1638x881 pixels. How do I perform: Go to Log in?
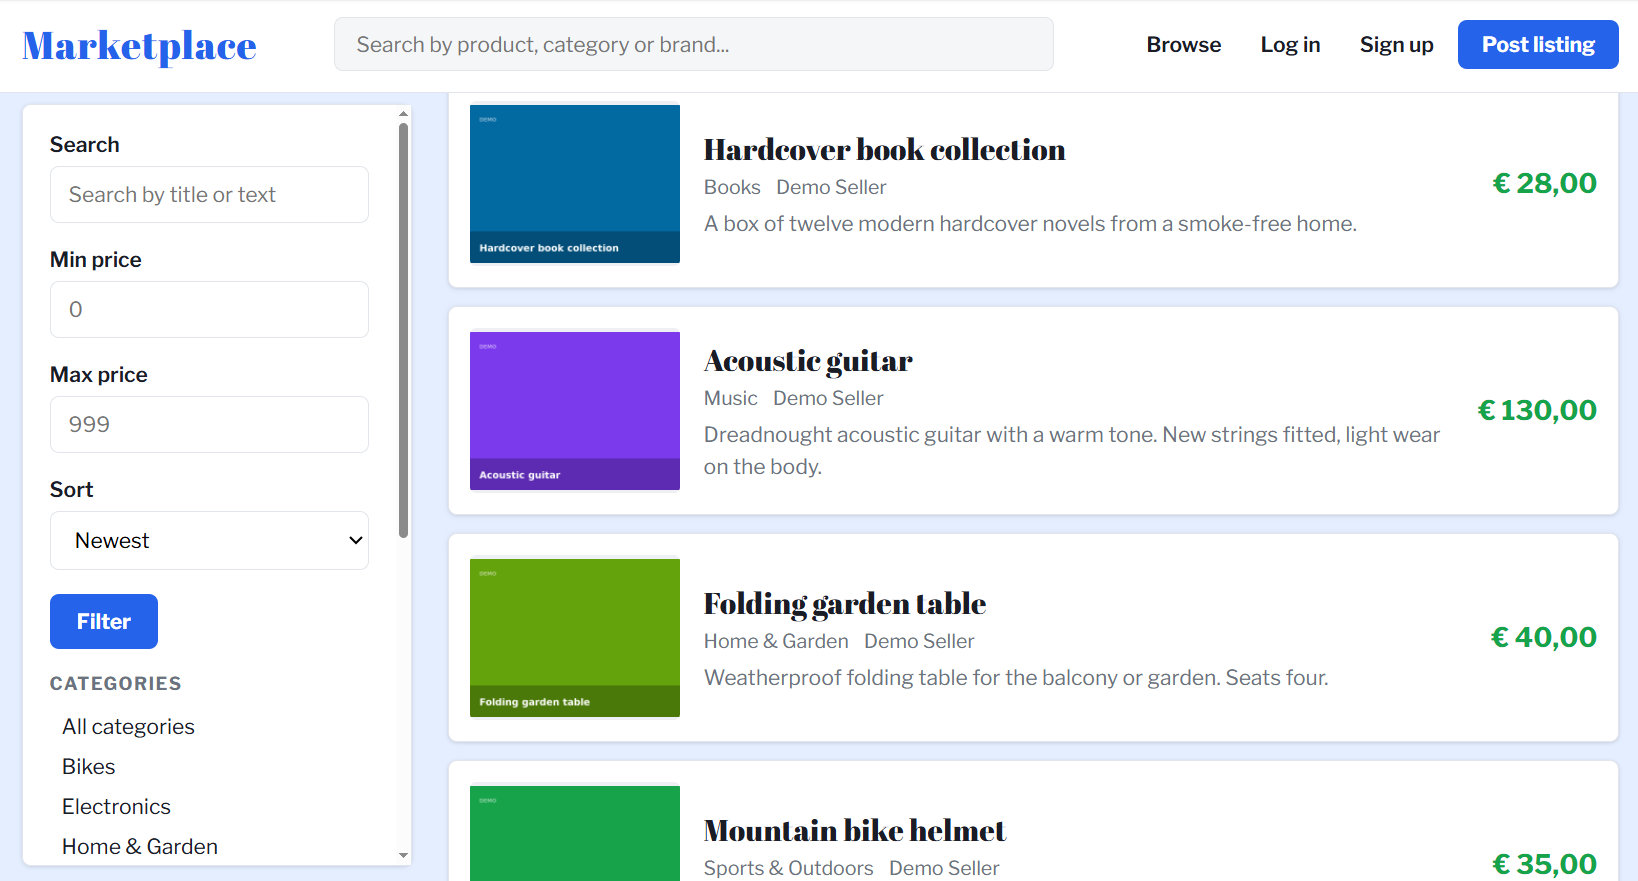tap(1290, 45)
